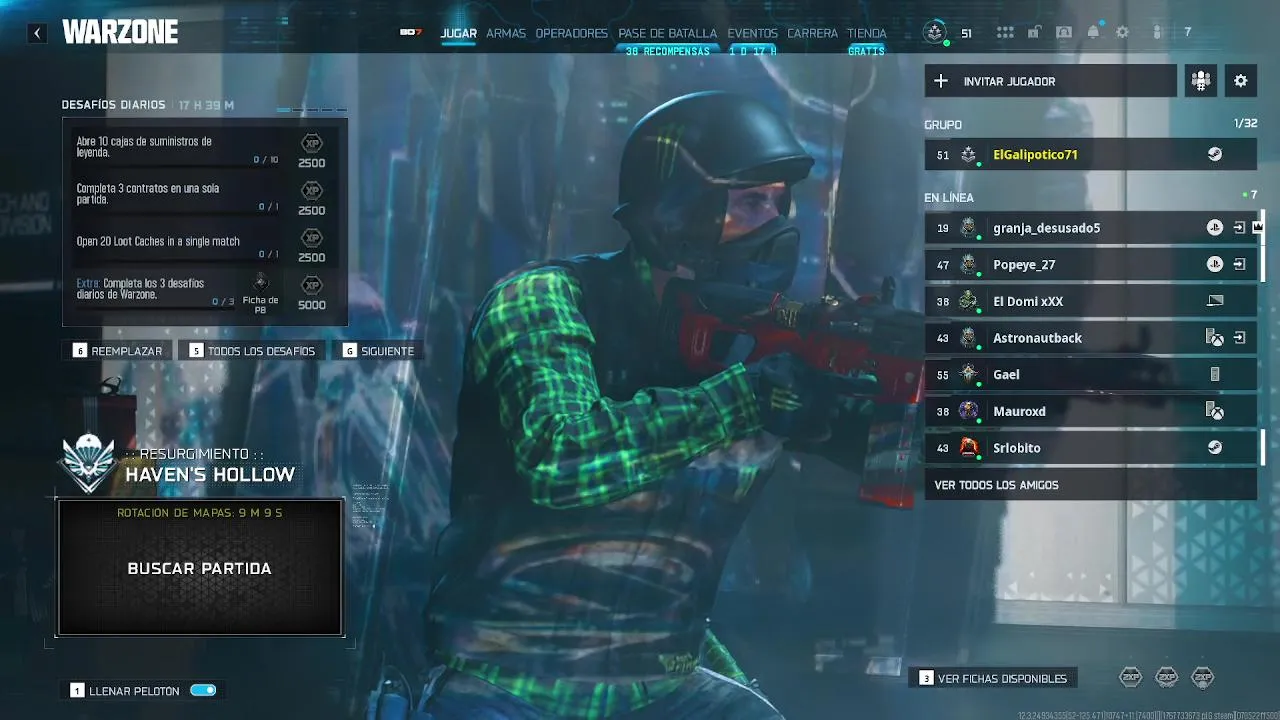Open the BO7 game switcher icon

(x=410, y=33)
